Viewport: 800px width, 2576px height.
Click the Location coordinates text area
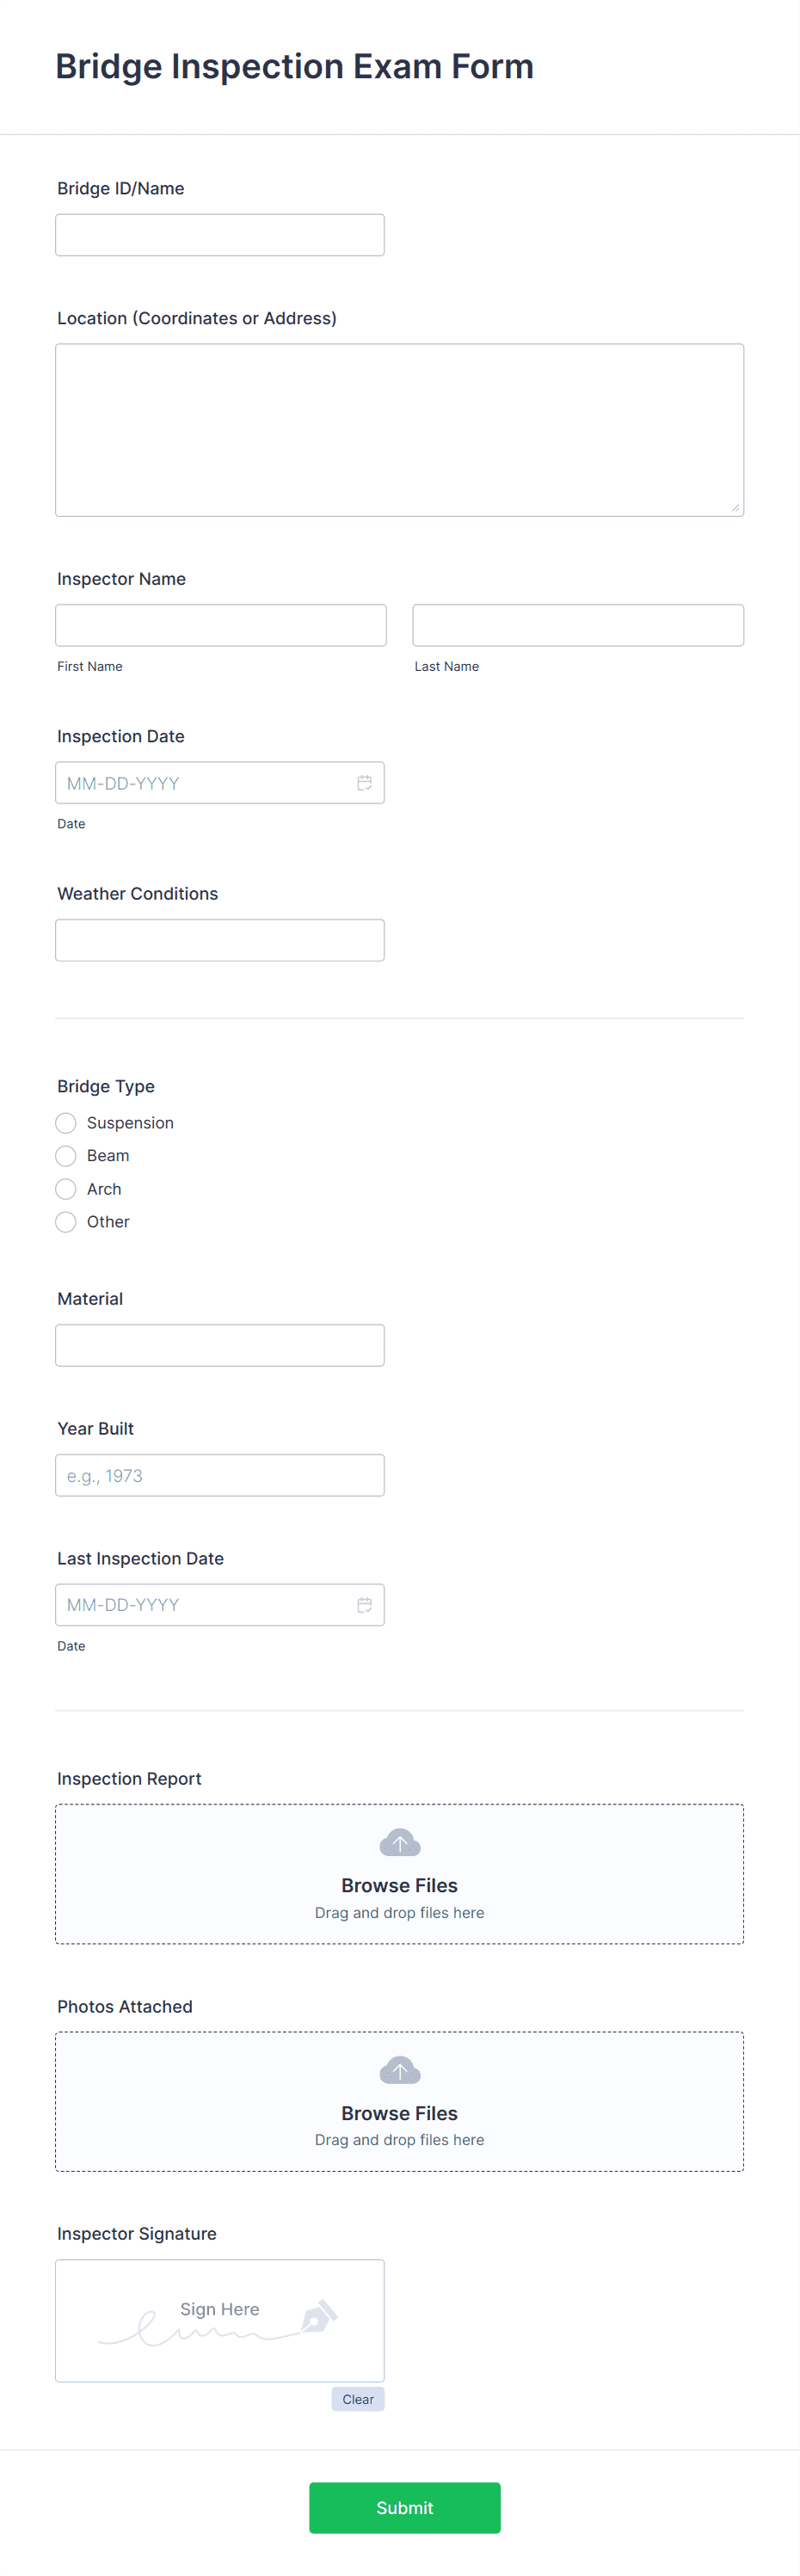[x=399, y=430]
